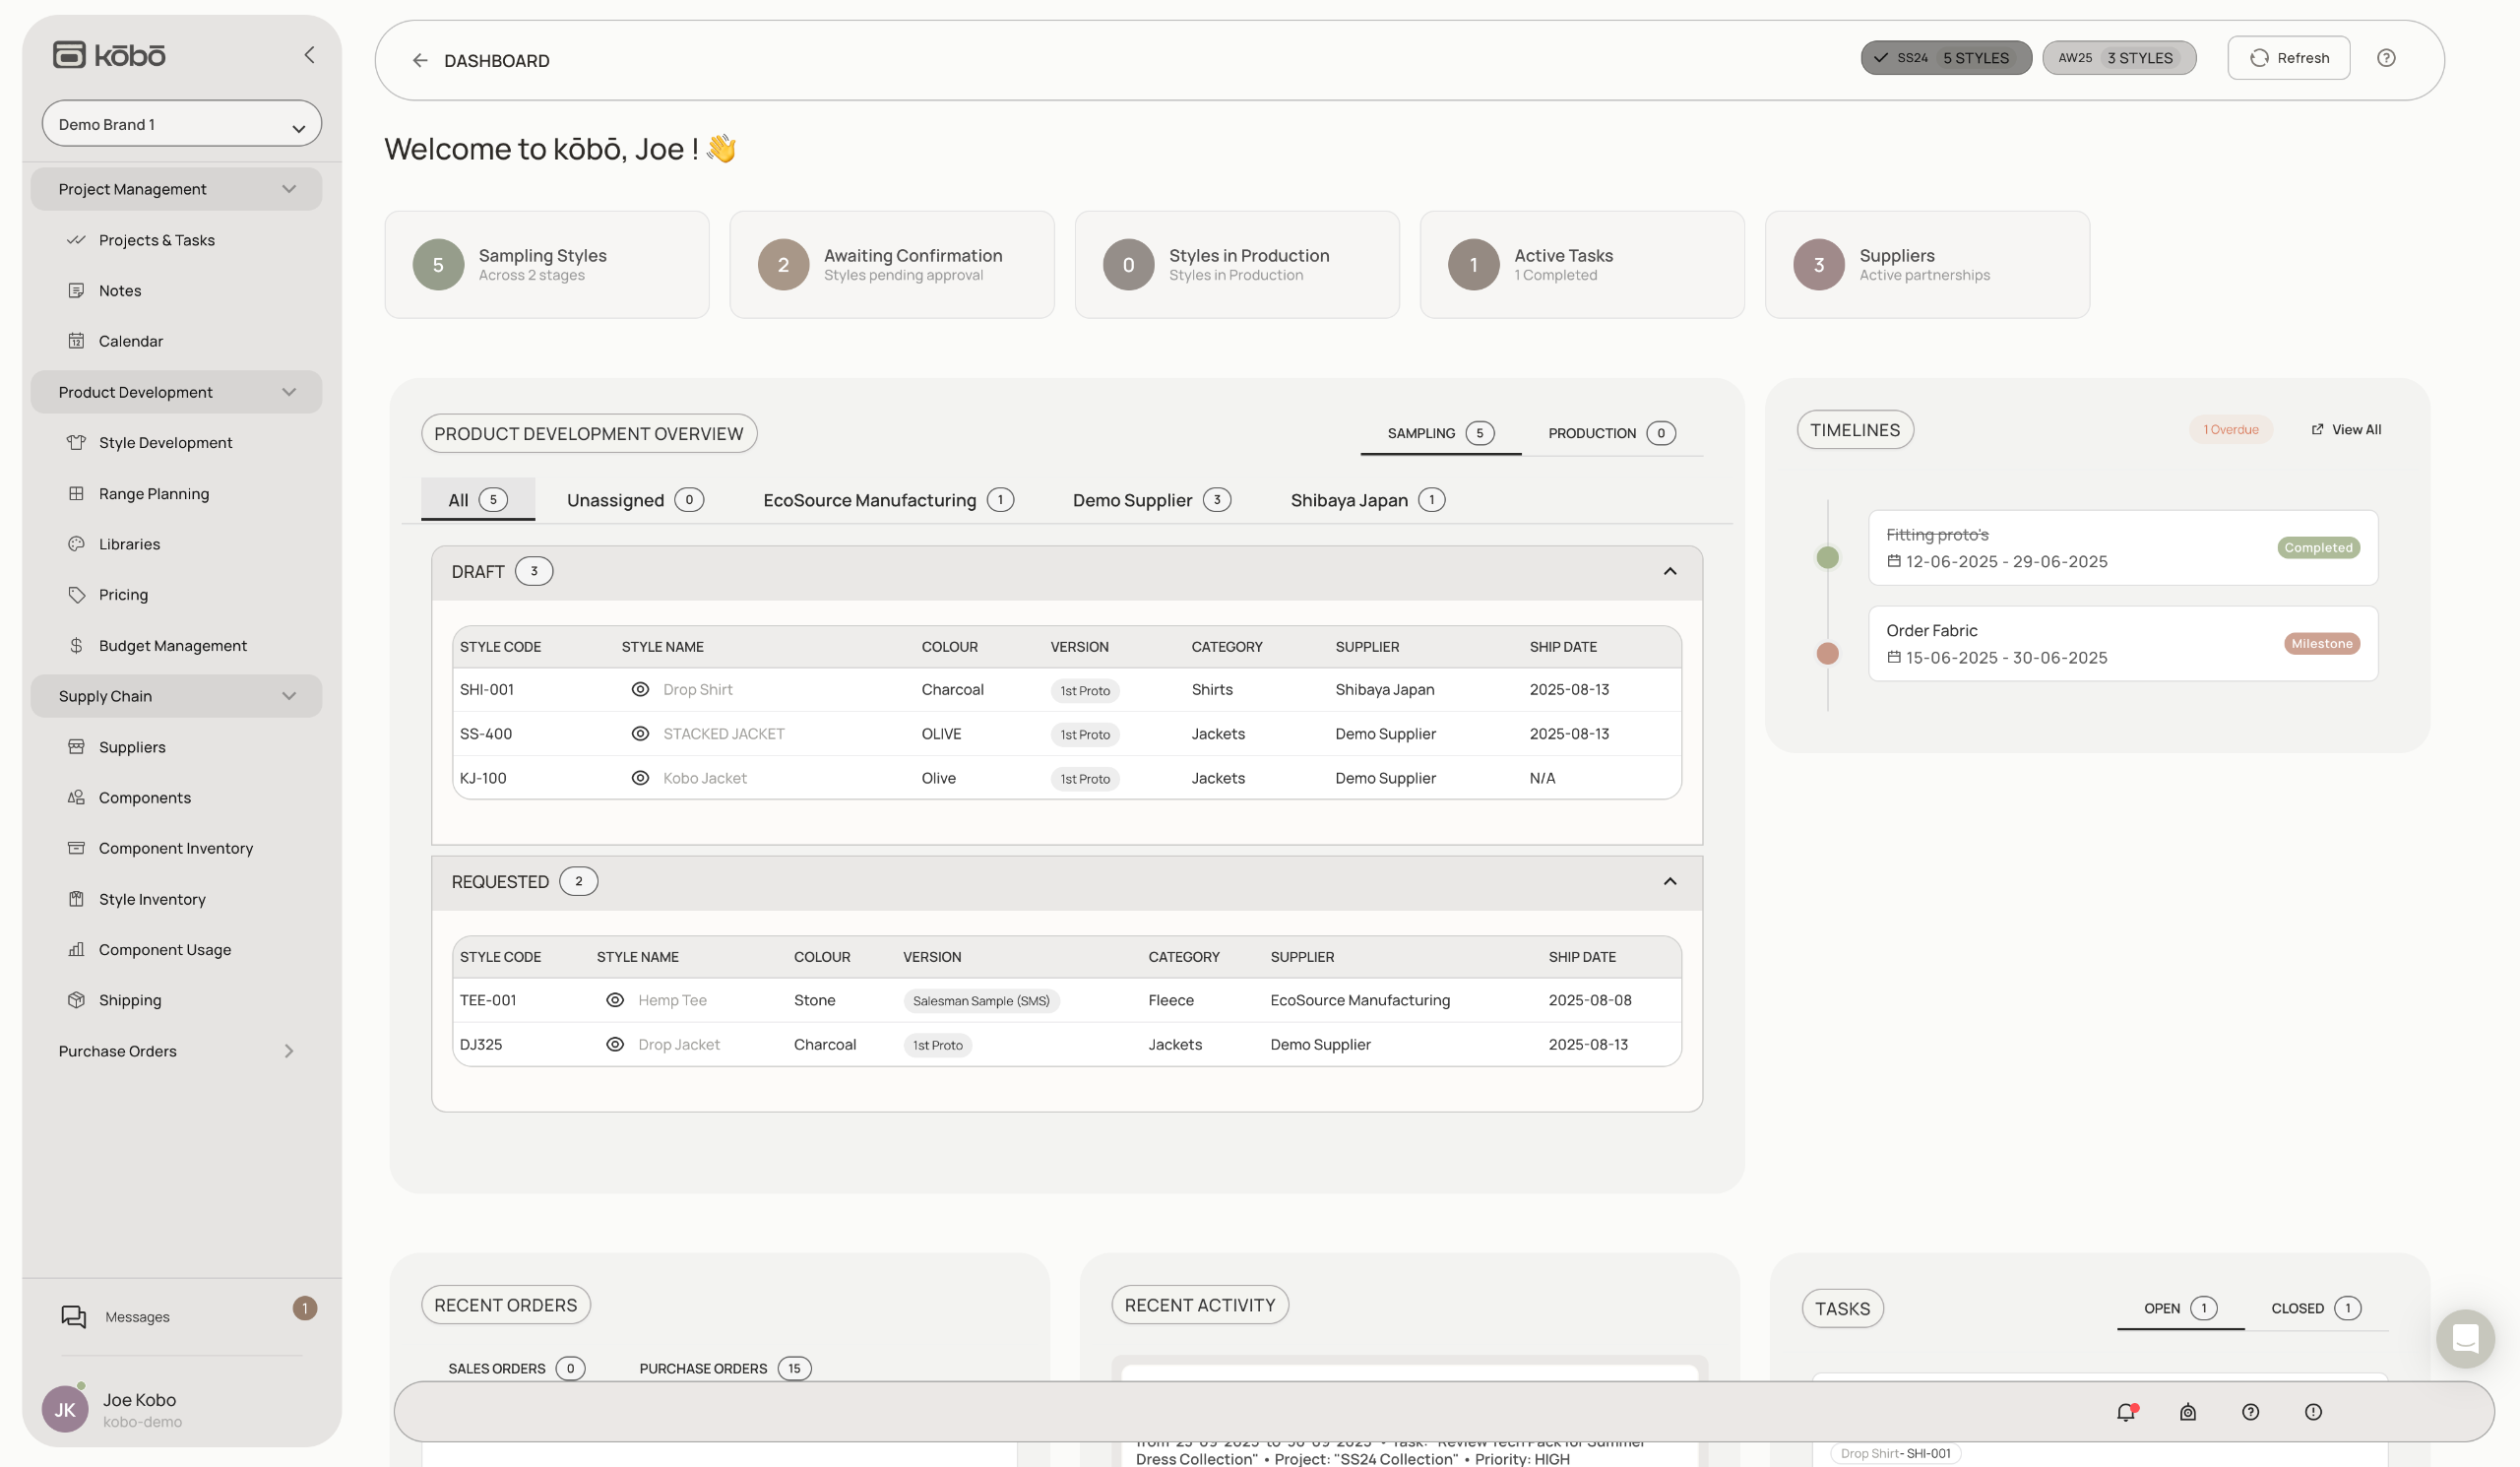Viewport: 2520px width, 1467px height.
Task: Collapse the sidebar with the chevron
Action: point(309,55)
